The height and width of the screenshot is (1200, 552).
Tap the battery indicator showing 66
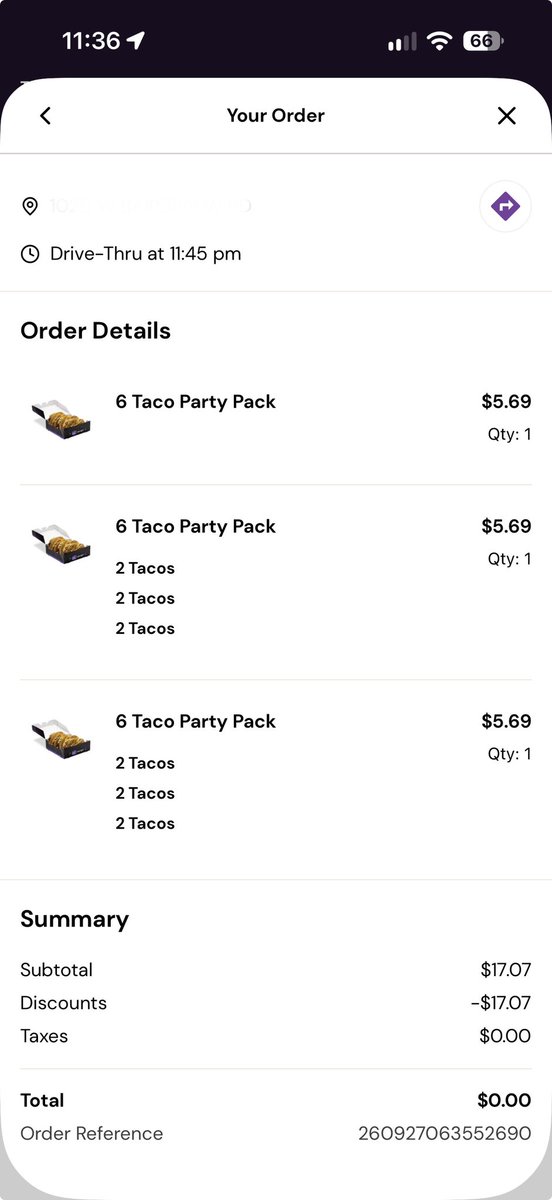pyautogui.click(x=484, y=41)
